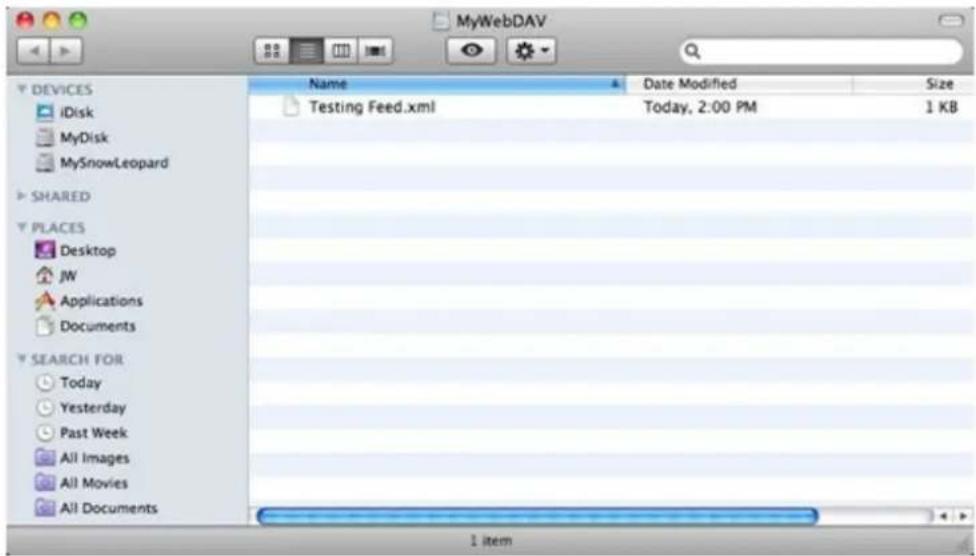Click the MyWebDAV title proxy icon

click(x=441, y=21)
